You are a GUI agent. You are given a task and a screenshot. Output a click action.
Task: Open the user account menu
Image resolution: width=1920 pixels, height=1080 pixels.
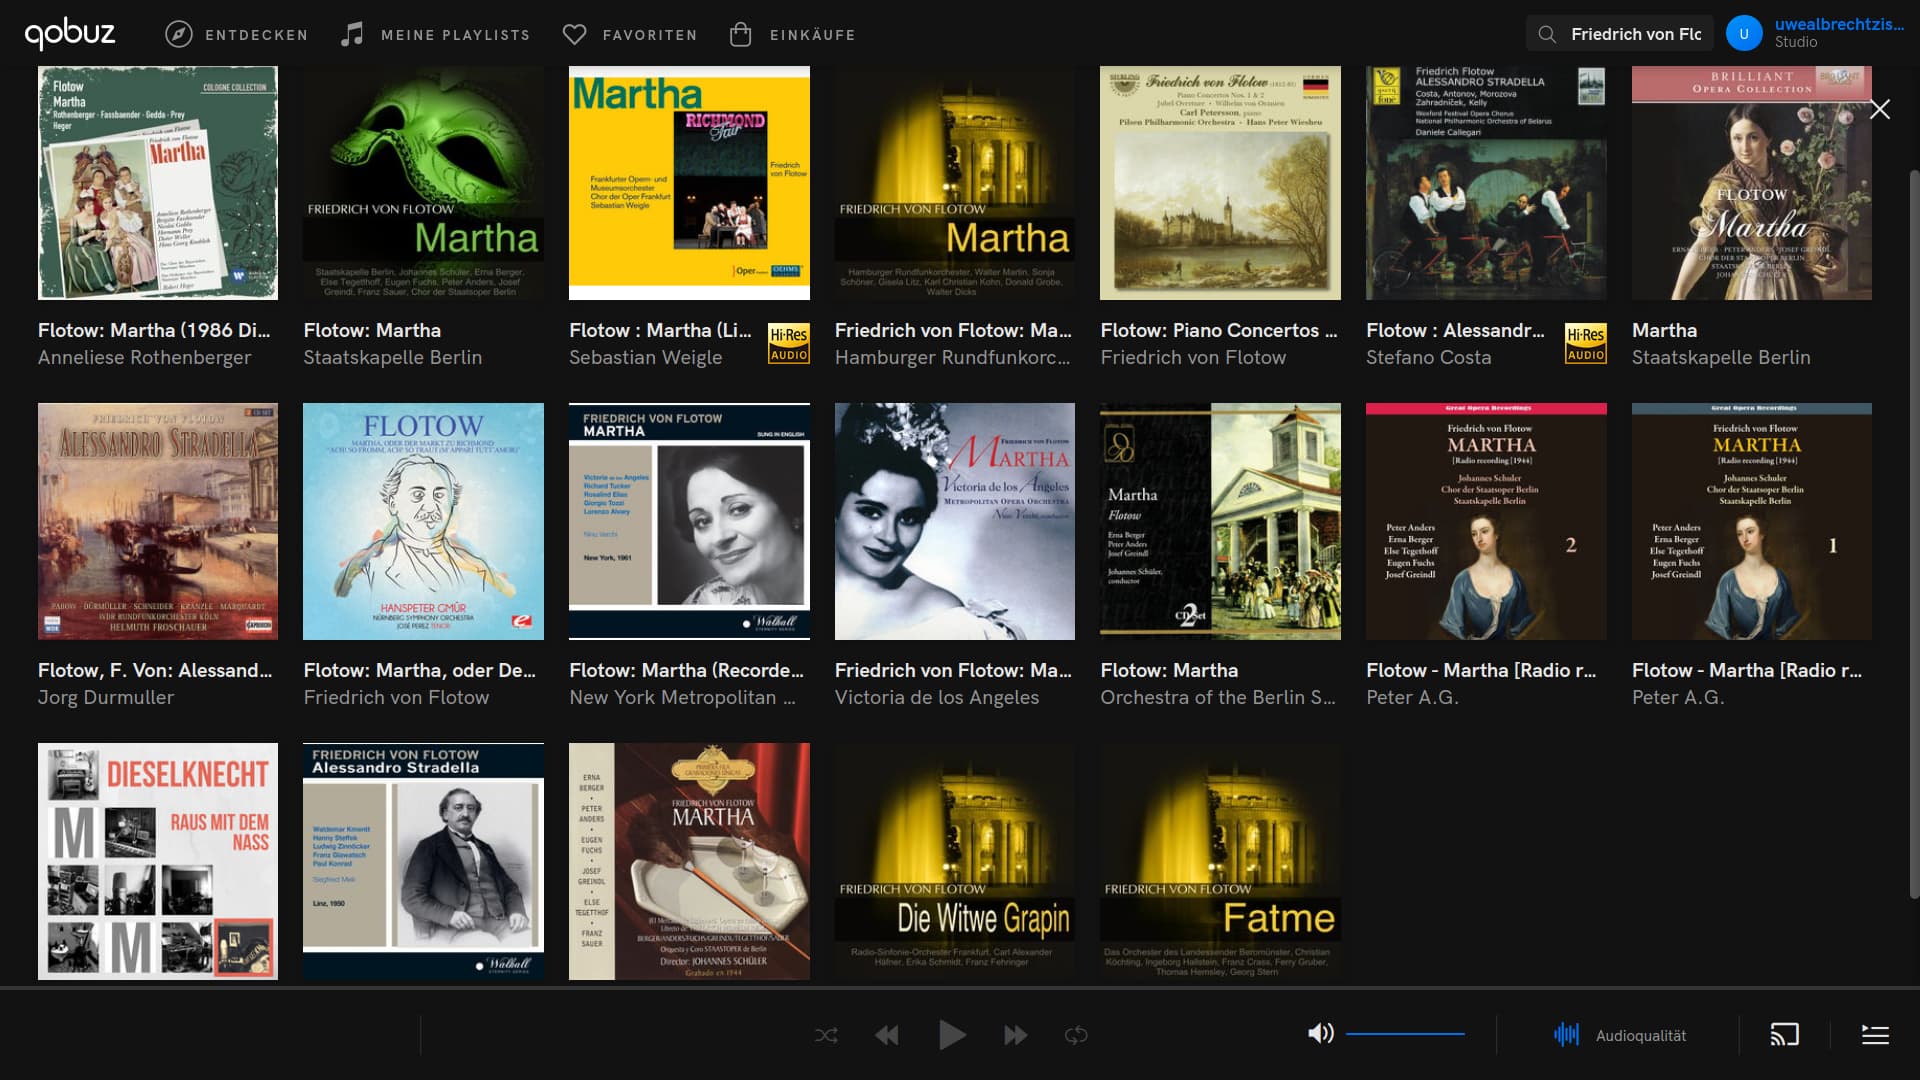click(x=1743, y=34)
